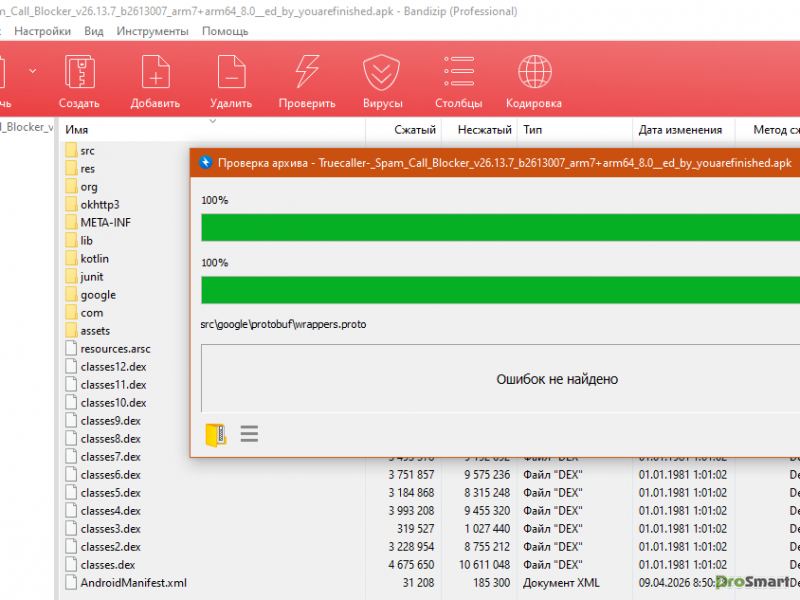This screenshot has height=600, width=800.
Task: Click the upper green progress bar
Action: pyautogui.click(x=500, y=228)
